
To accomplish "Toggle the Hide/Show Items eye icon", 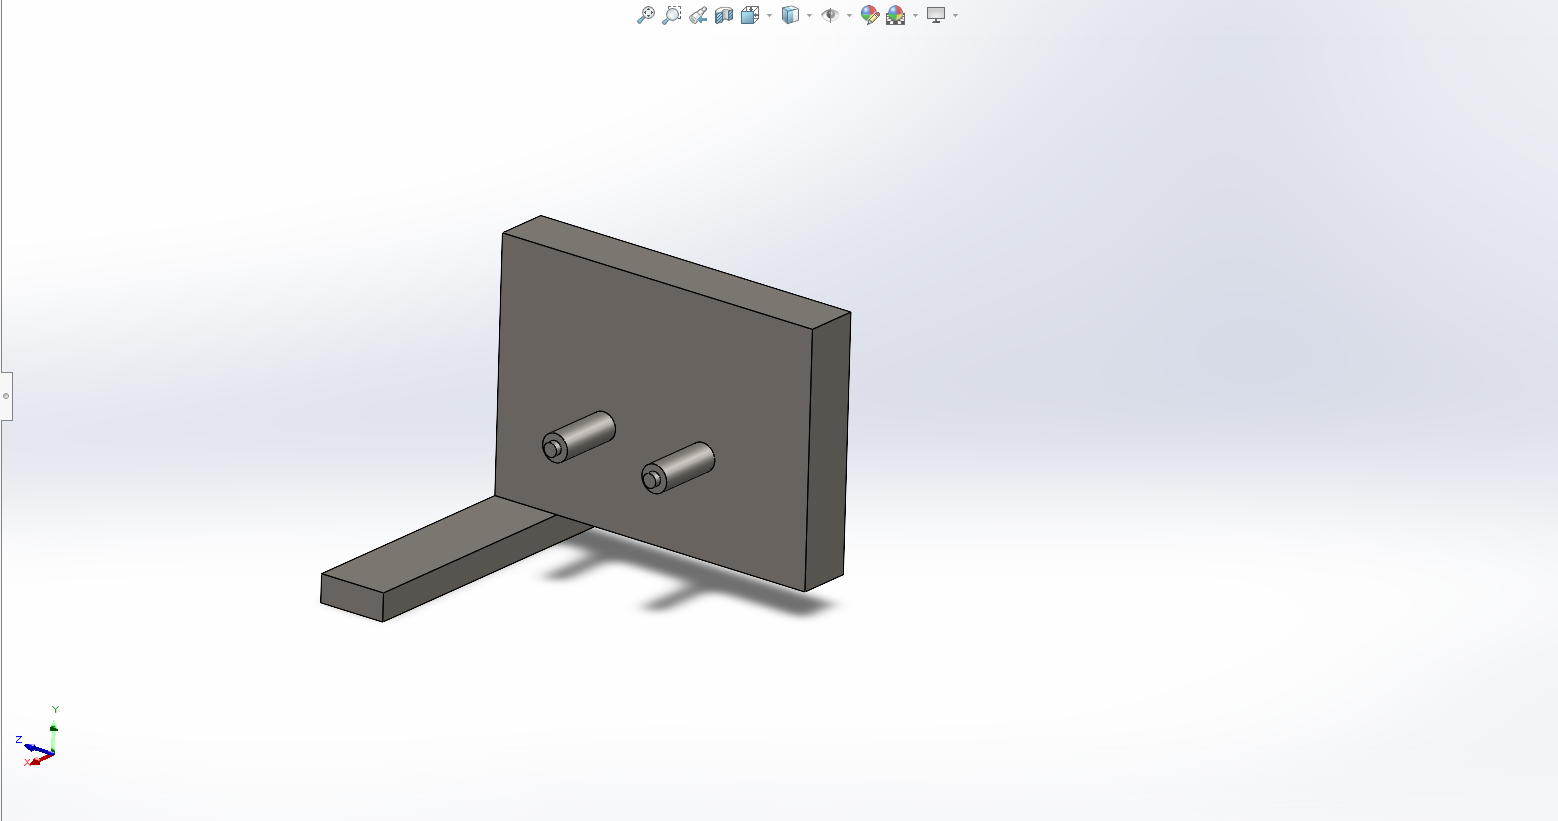I will pos(829,15).
